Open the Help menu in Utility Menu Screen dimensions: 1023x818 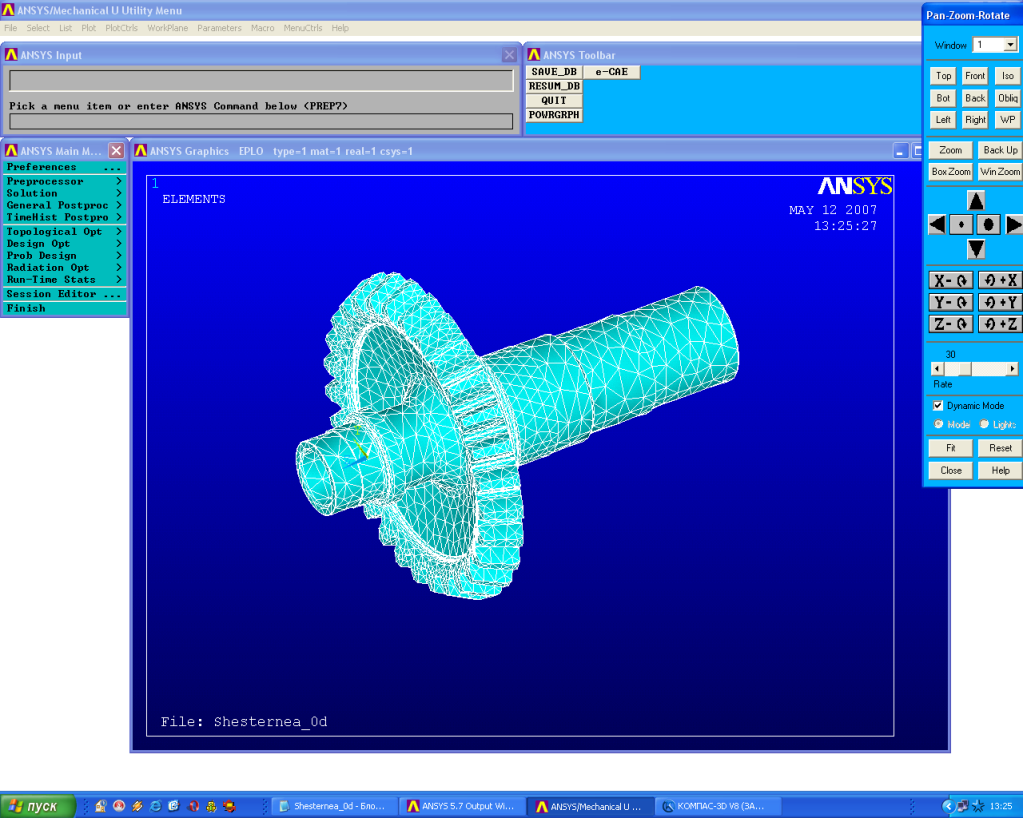click(x=340, y=28)
